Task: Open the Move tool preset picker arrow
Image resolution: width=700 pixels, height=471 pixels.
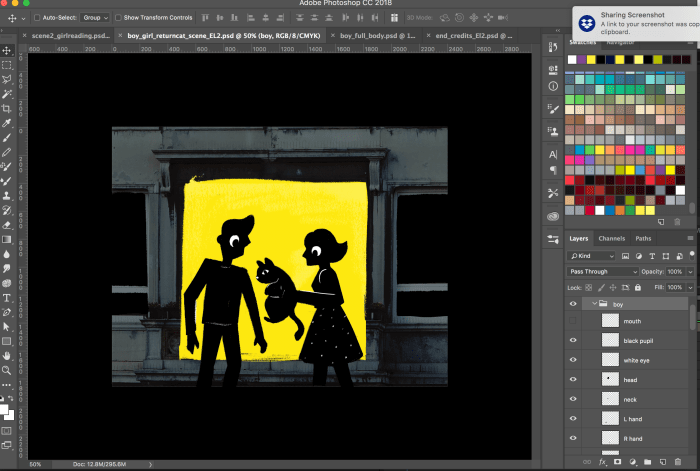Action: 23,18
